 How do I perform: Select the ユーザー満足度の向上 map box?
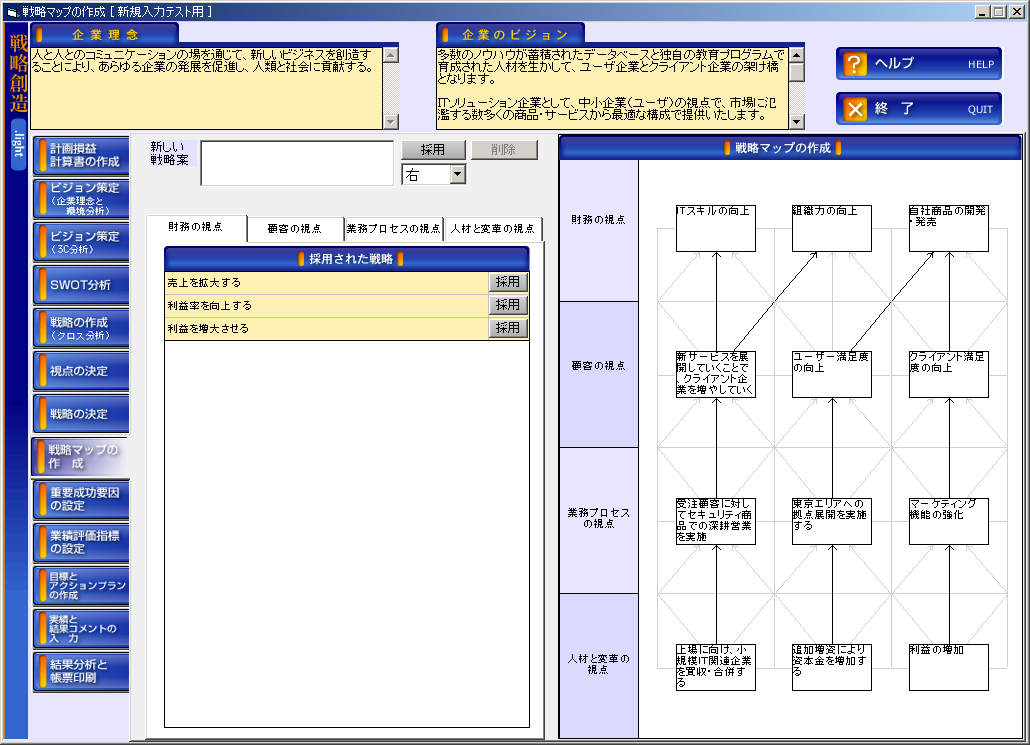click(832, 374)
